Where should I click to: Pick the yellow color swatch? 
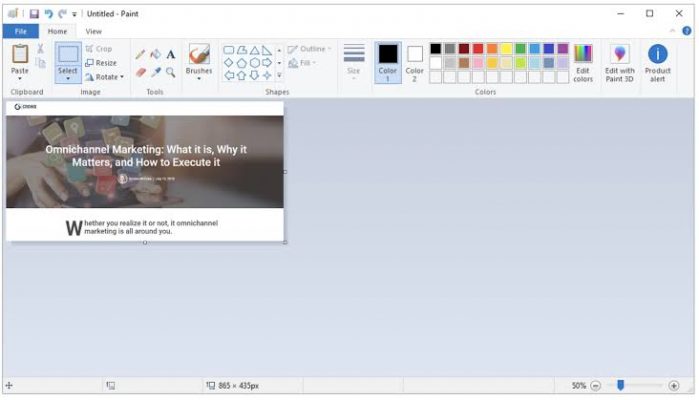click(x=506, y=49)
